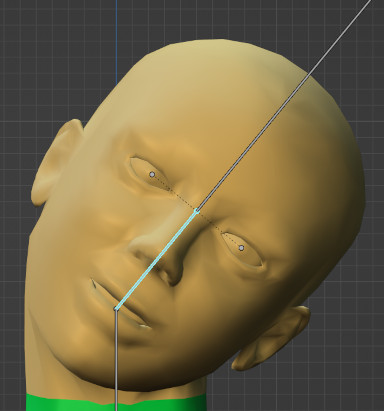Click the eye bone dot in the lower eye
The width and height of the screenshot is (384, 411).
241,248
